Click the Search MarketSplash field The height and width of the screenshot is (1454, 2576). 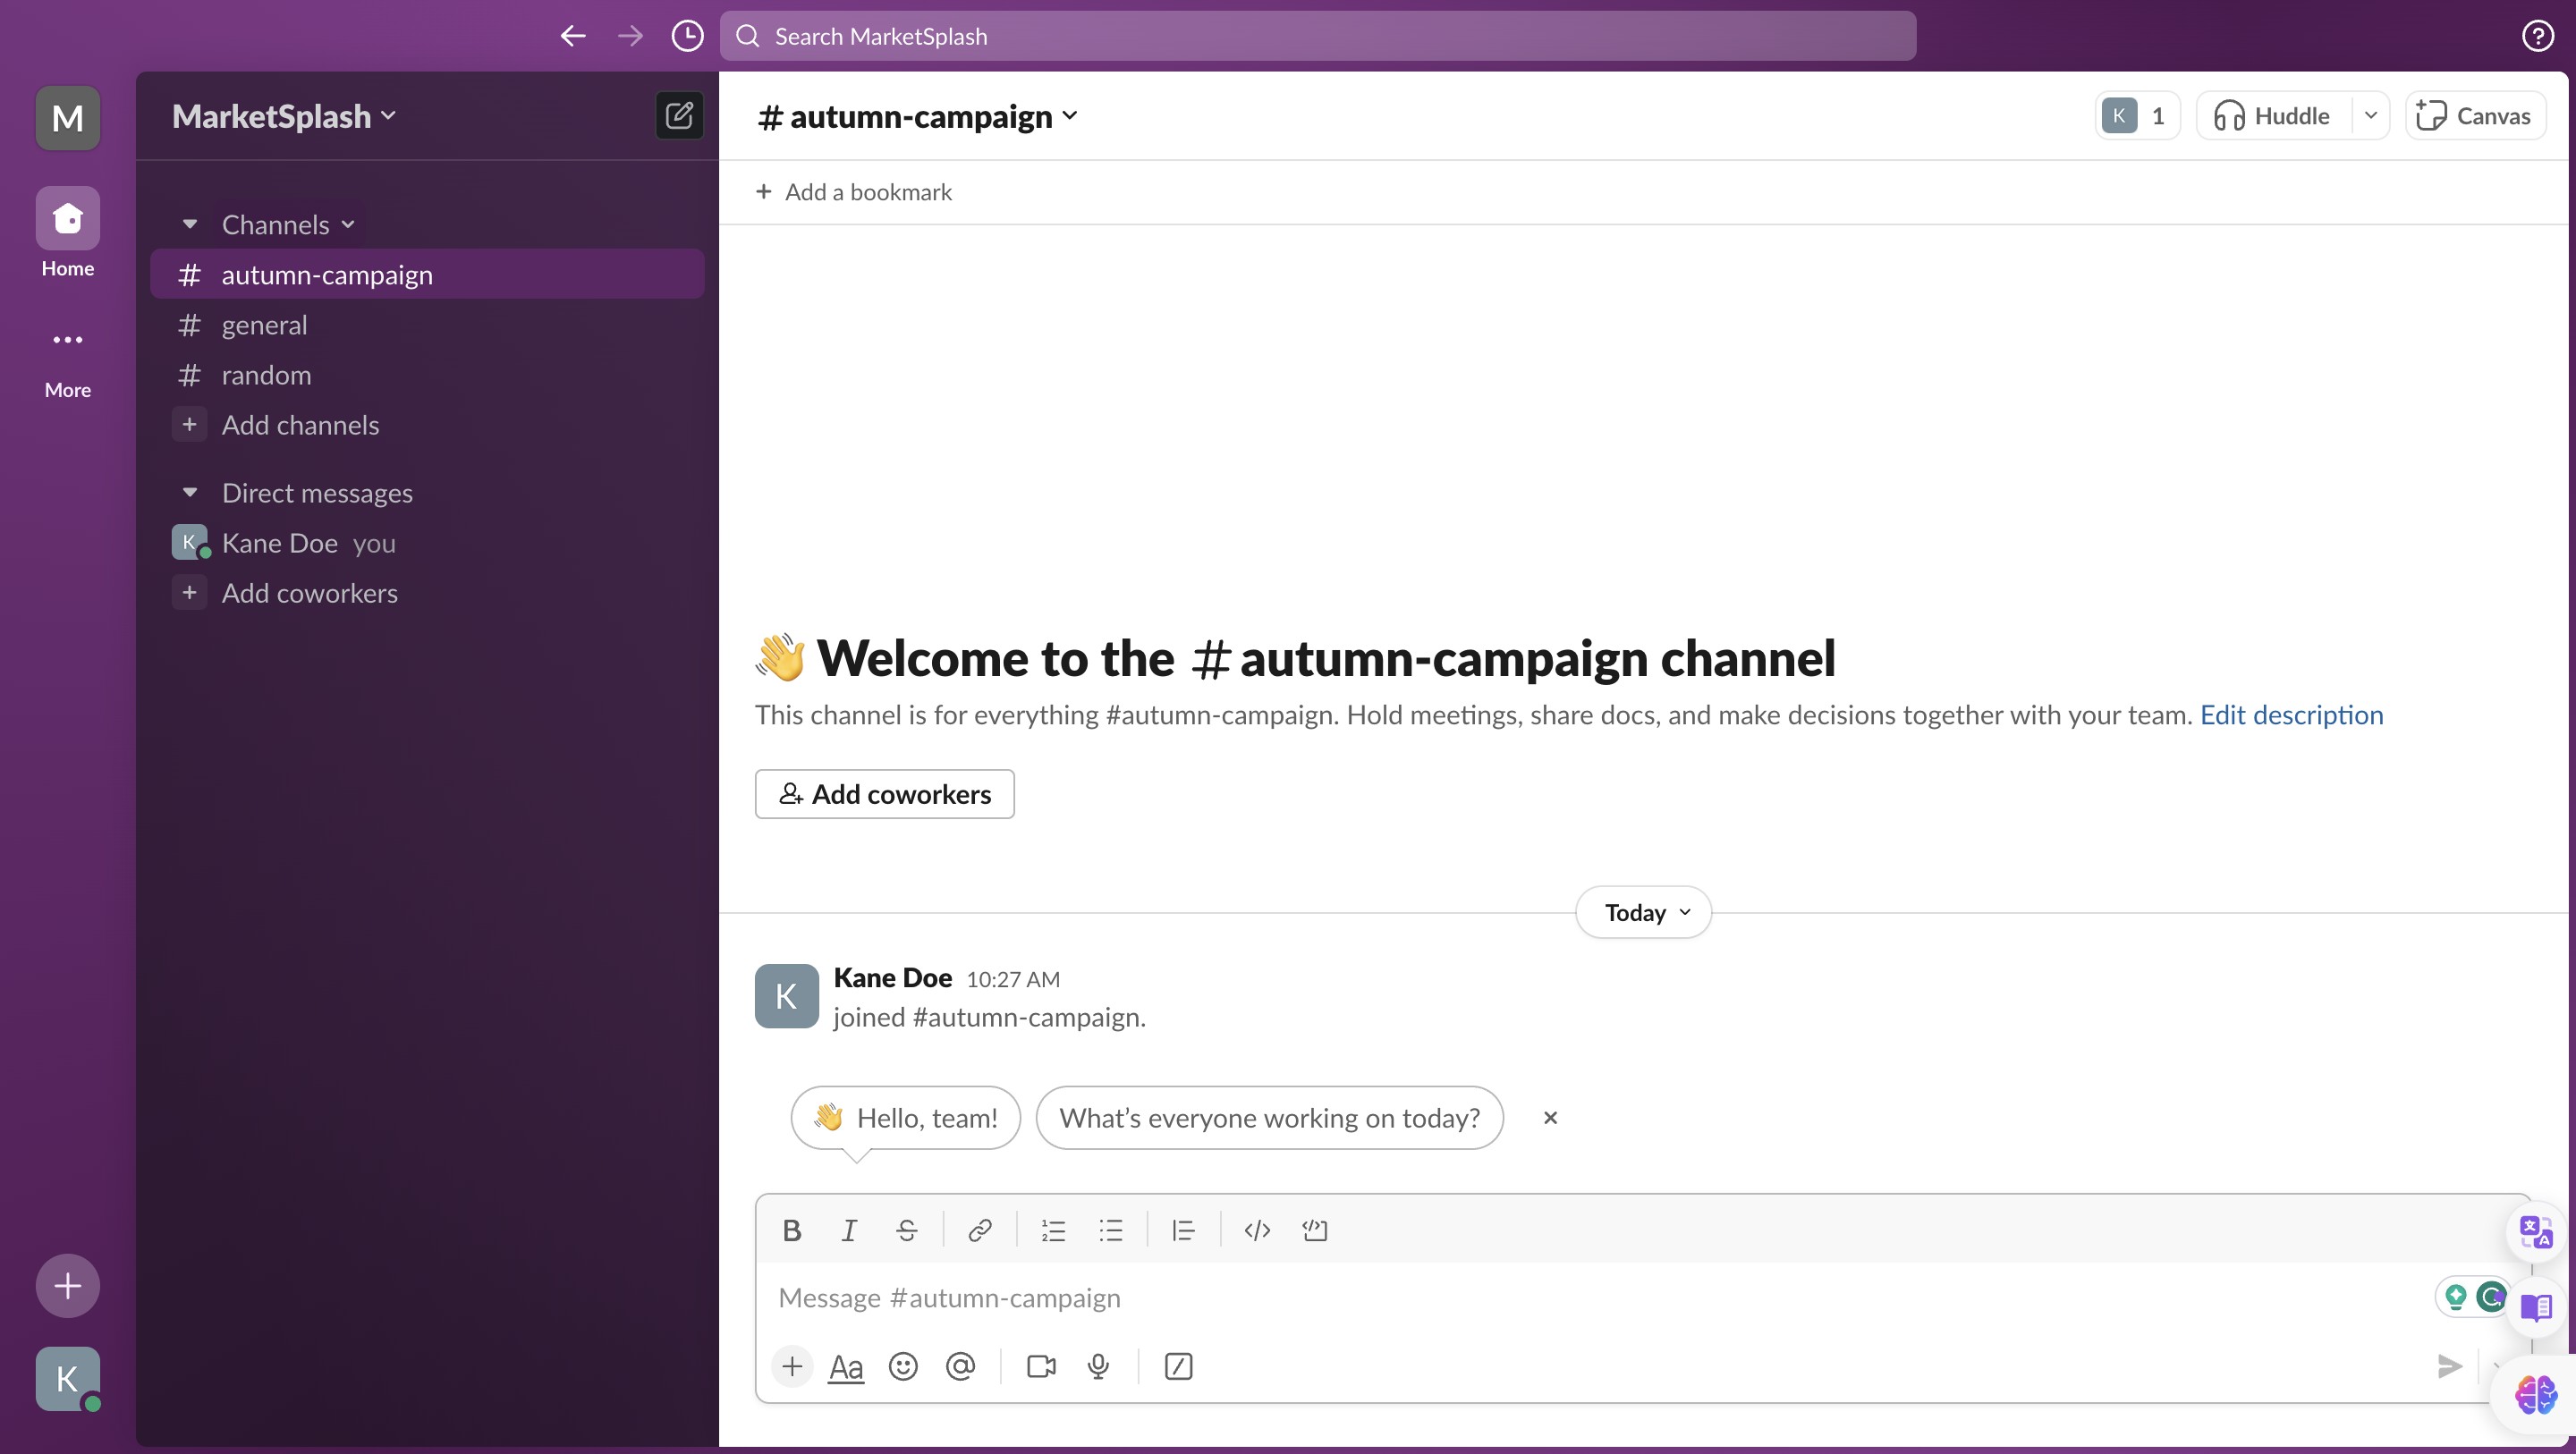[x=1317, y=36]
